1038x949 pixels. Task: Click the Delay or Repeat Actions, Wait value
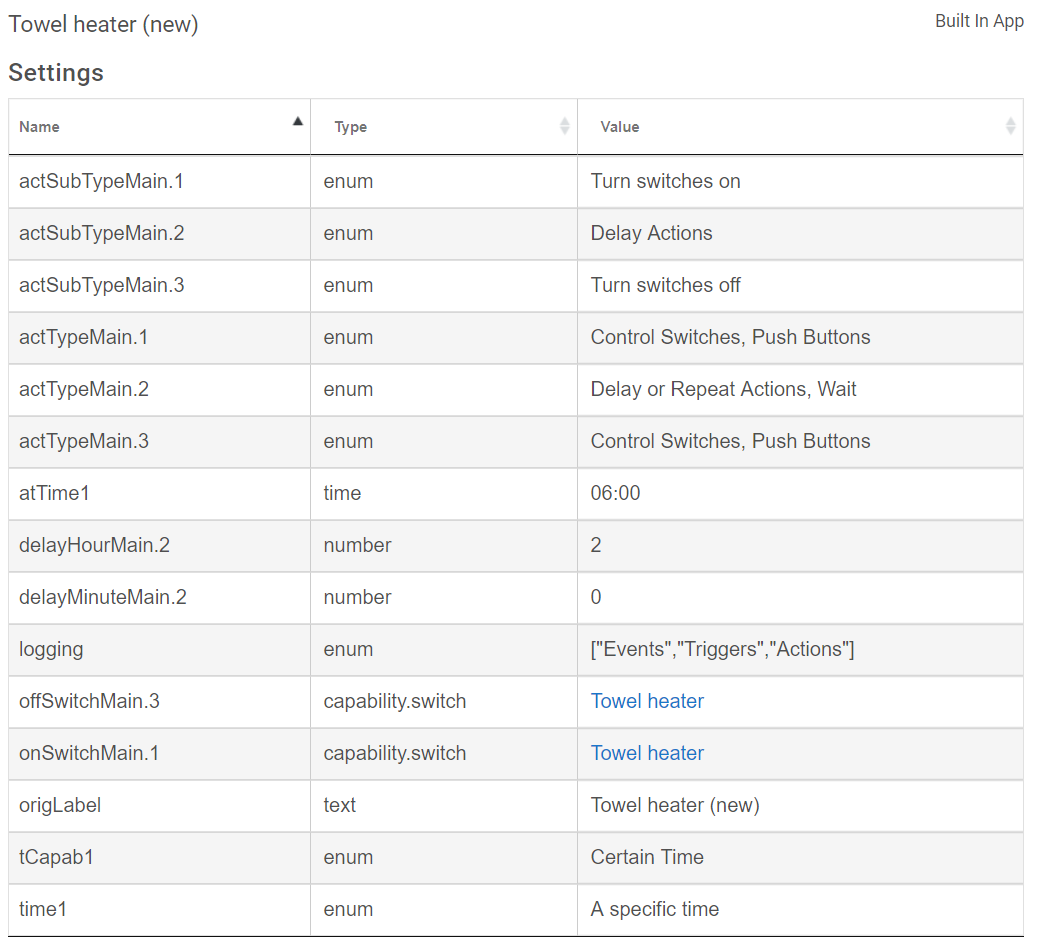coord(723,389)
